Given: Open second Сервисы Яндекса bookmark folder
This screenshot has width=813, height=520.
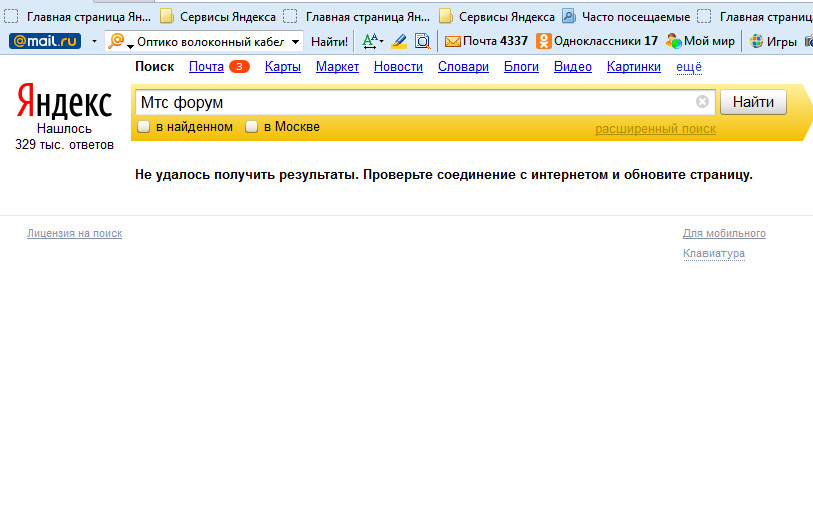Looking at the screenshot, I should point(497,17).
